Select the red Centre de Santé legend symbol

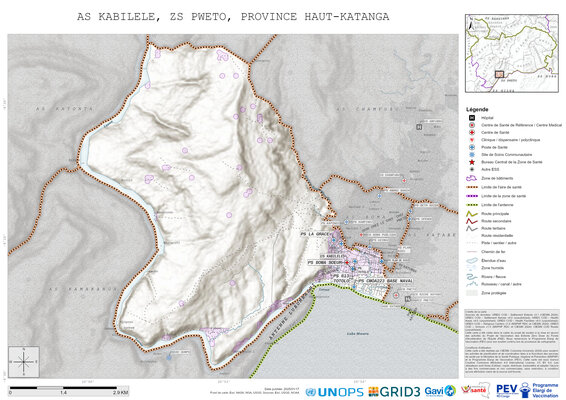(x=471, y=132)
